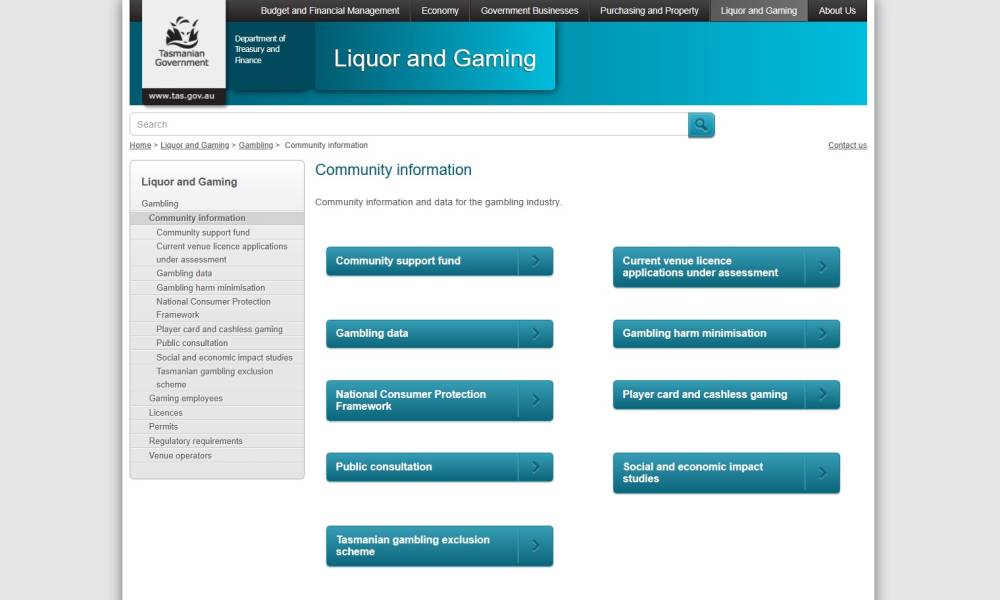Image resolution: width=1000 pixels, height=600 pixels.
Task: Open Budget and Financial Management menu
Action: coord(330,11)
